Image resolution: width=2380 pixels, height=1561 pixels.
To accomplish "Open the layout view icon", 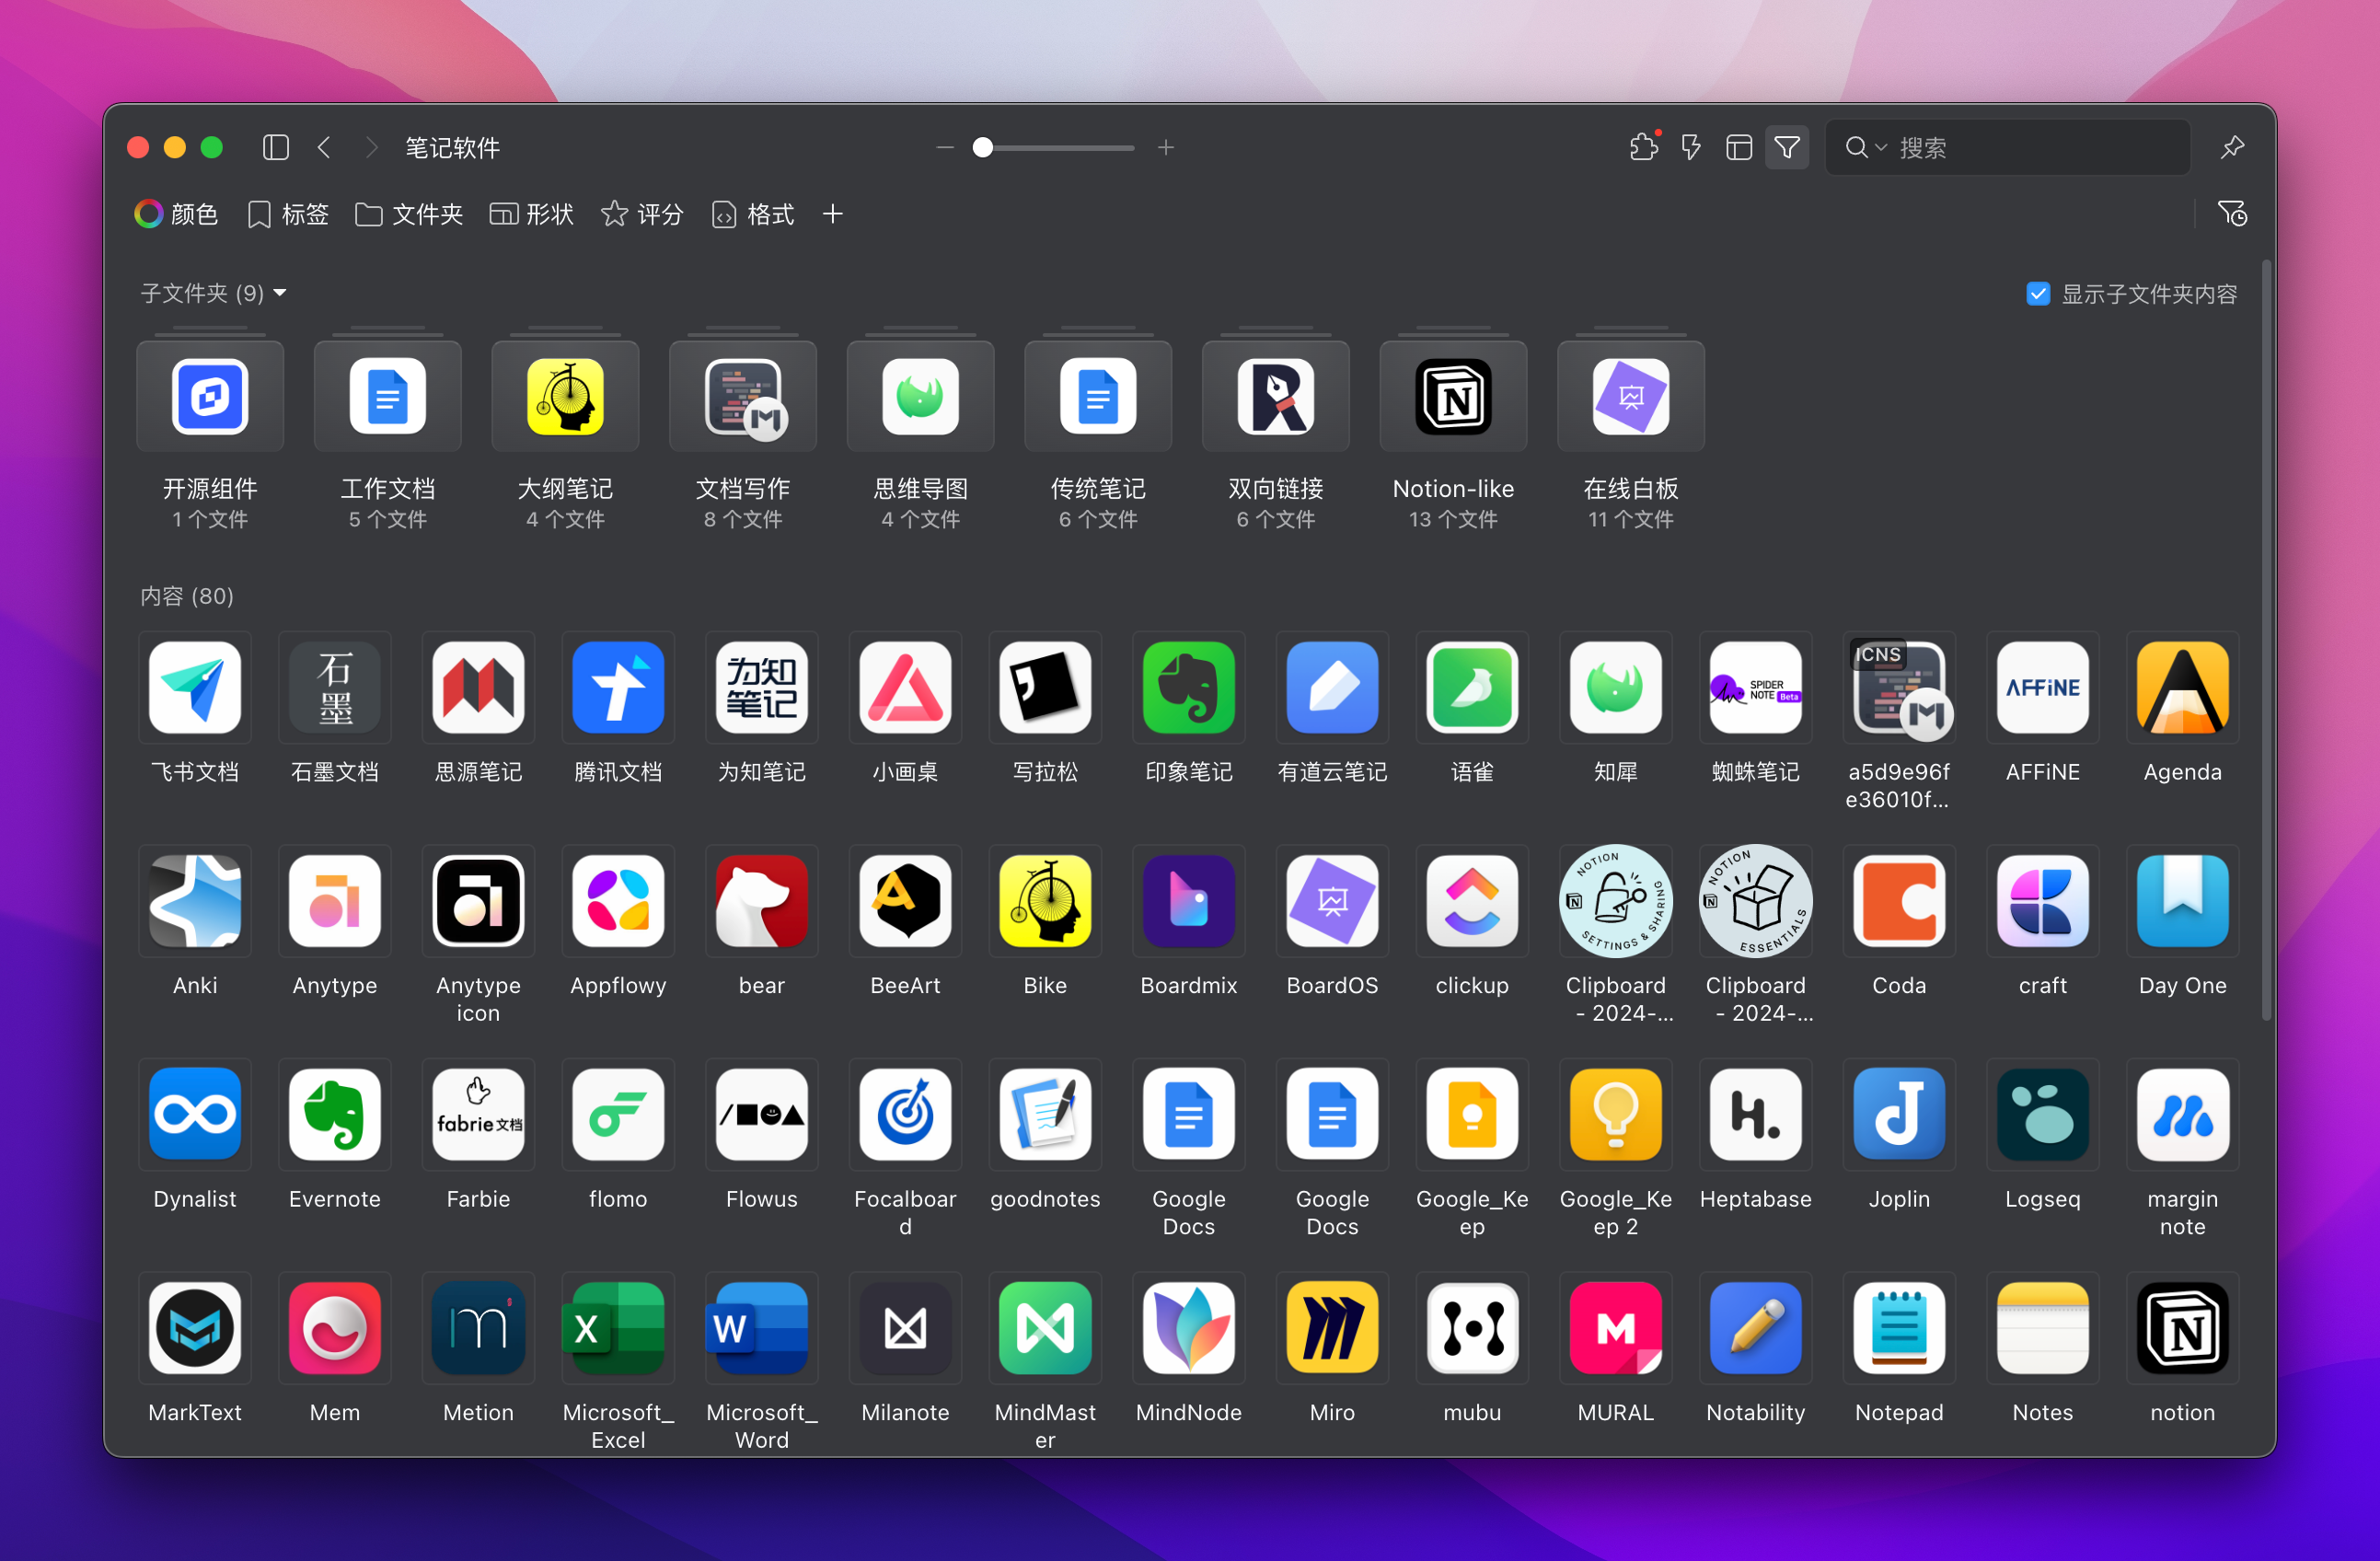I will (x=1739, y=148).
